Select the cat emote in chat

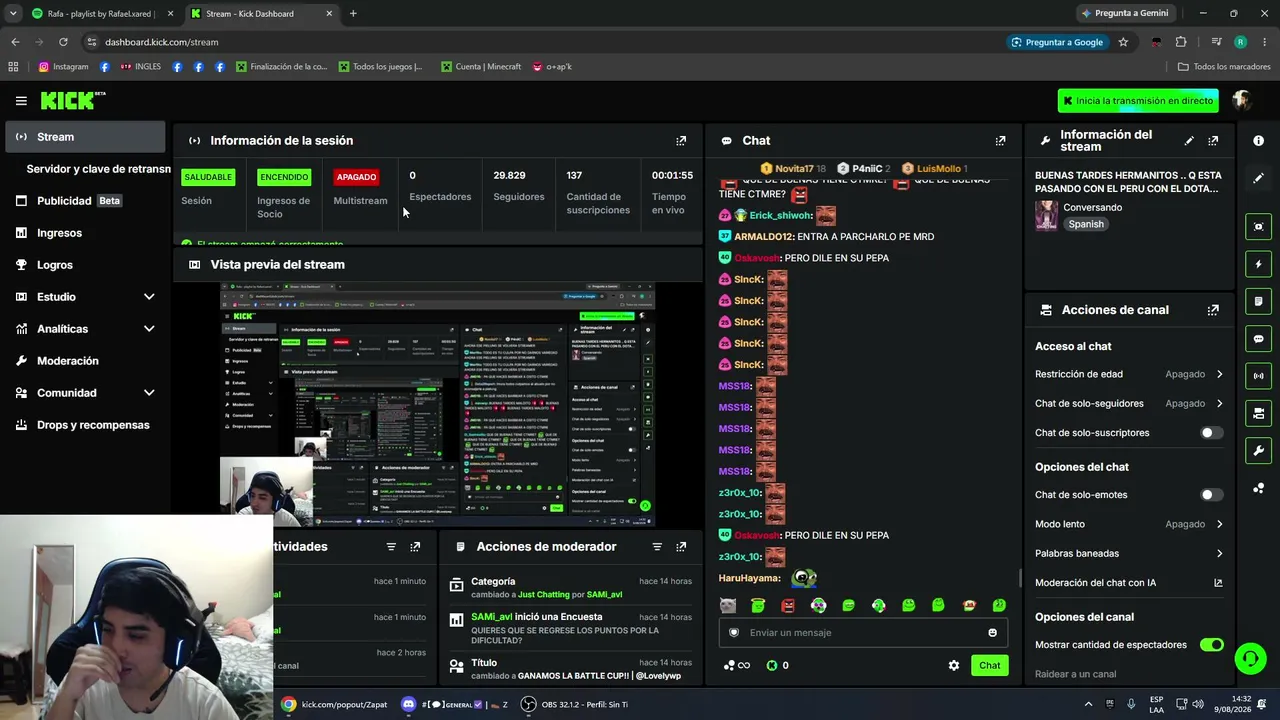728,605
